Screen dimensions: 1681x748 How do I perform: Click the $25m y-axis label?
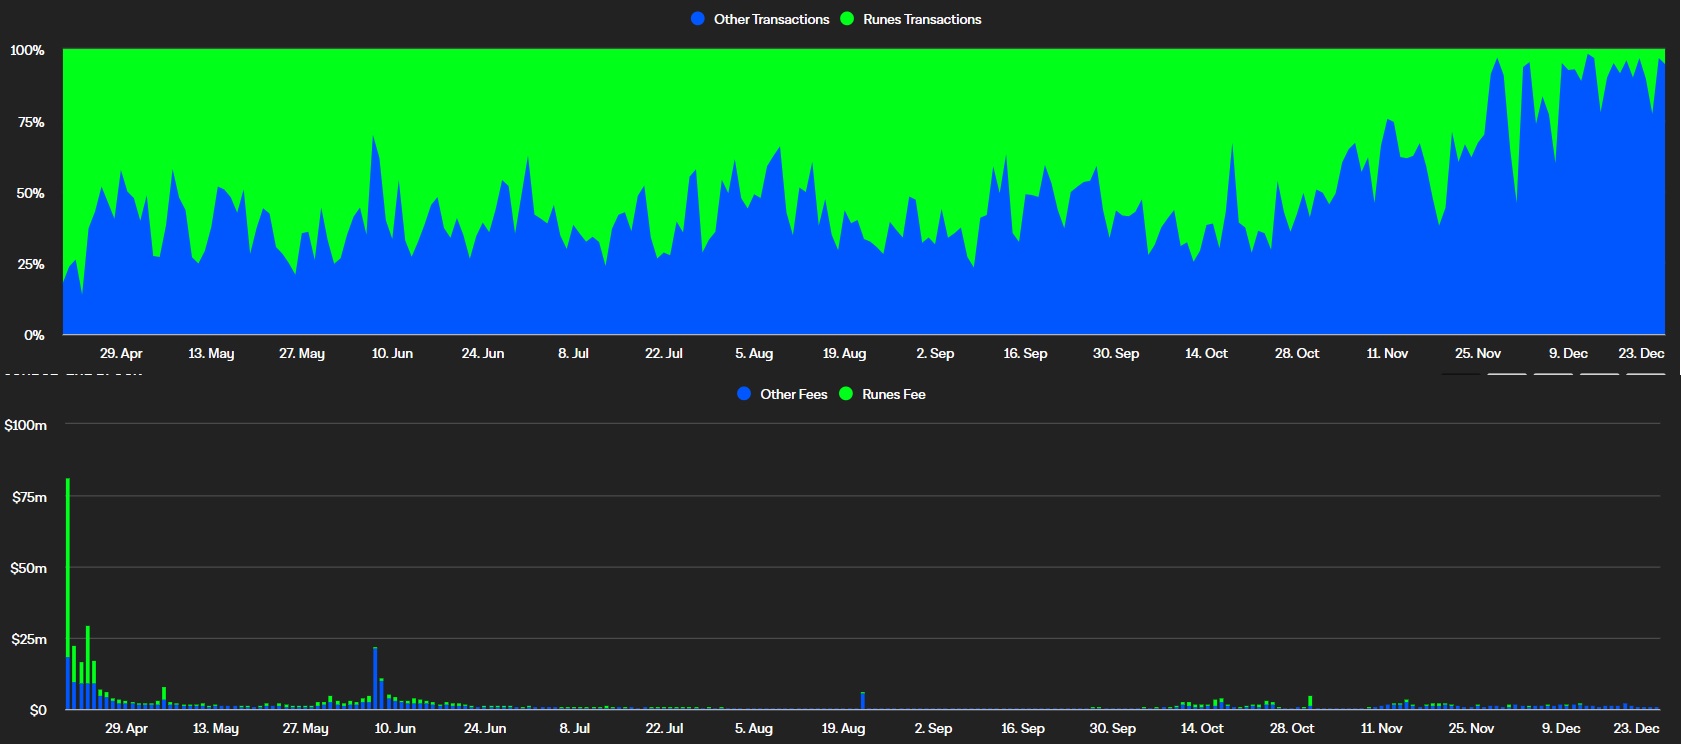click(x=29, y=639)
